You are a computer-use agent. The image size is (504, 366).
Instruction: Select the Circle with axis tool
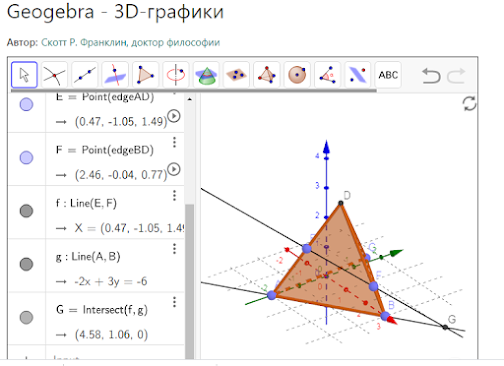point(176,75)
